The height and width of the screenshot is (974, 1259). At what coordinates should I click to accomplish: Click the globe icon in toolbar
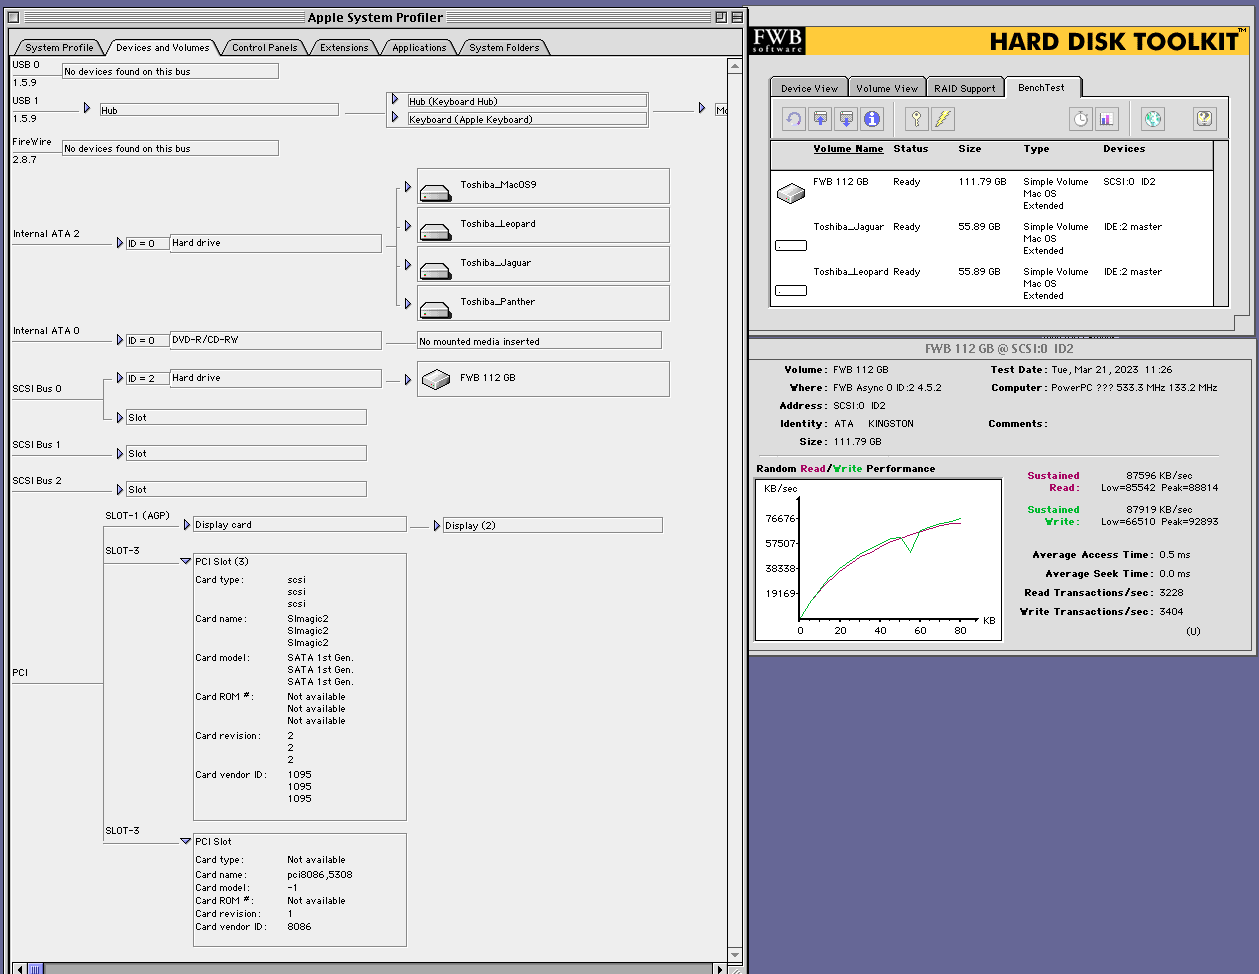(1153, 119)
